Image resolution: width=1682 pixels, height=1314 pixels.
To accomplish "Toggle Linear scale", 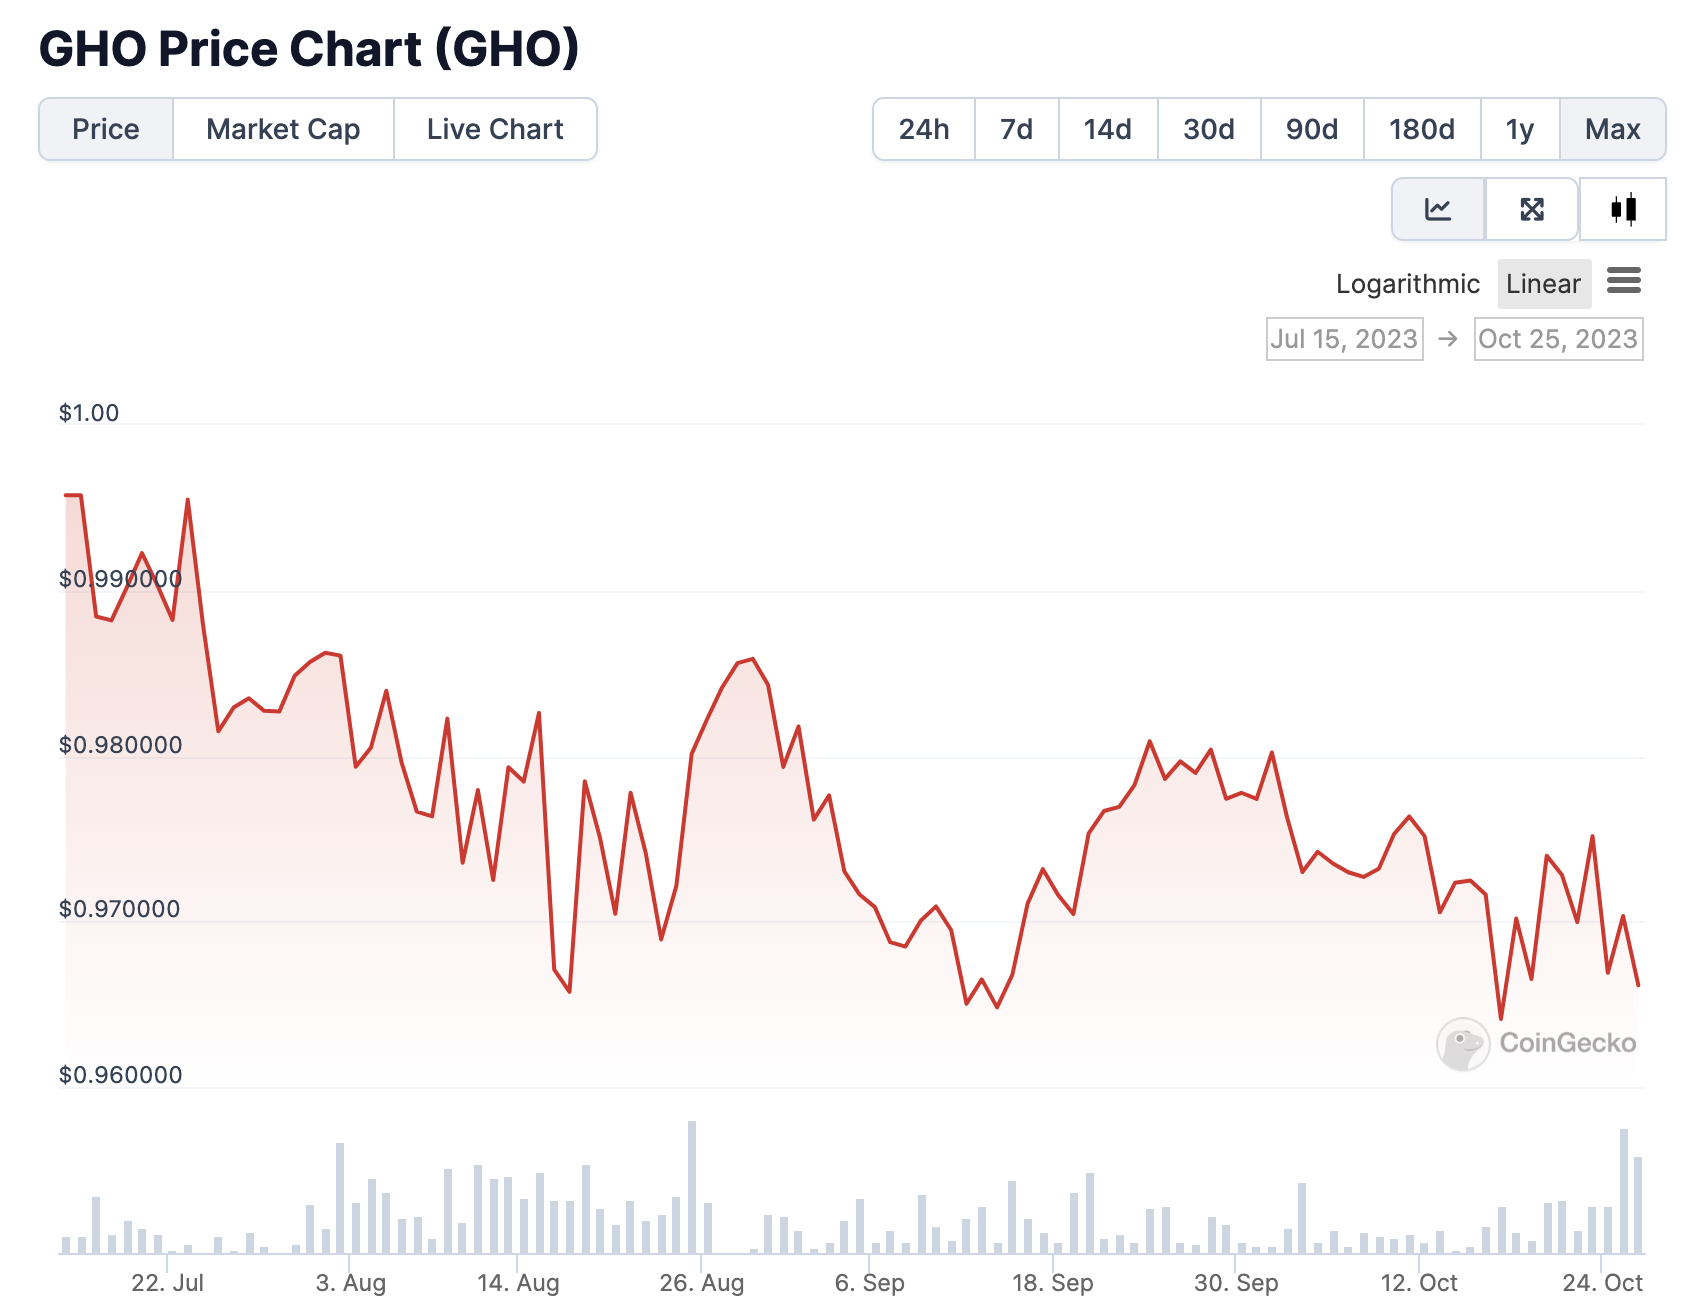I will point(1543,284).
